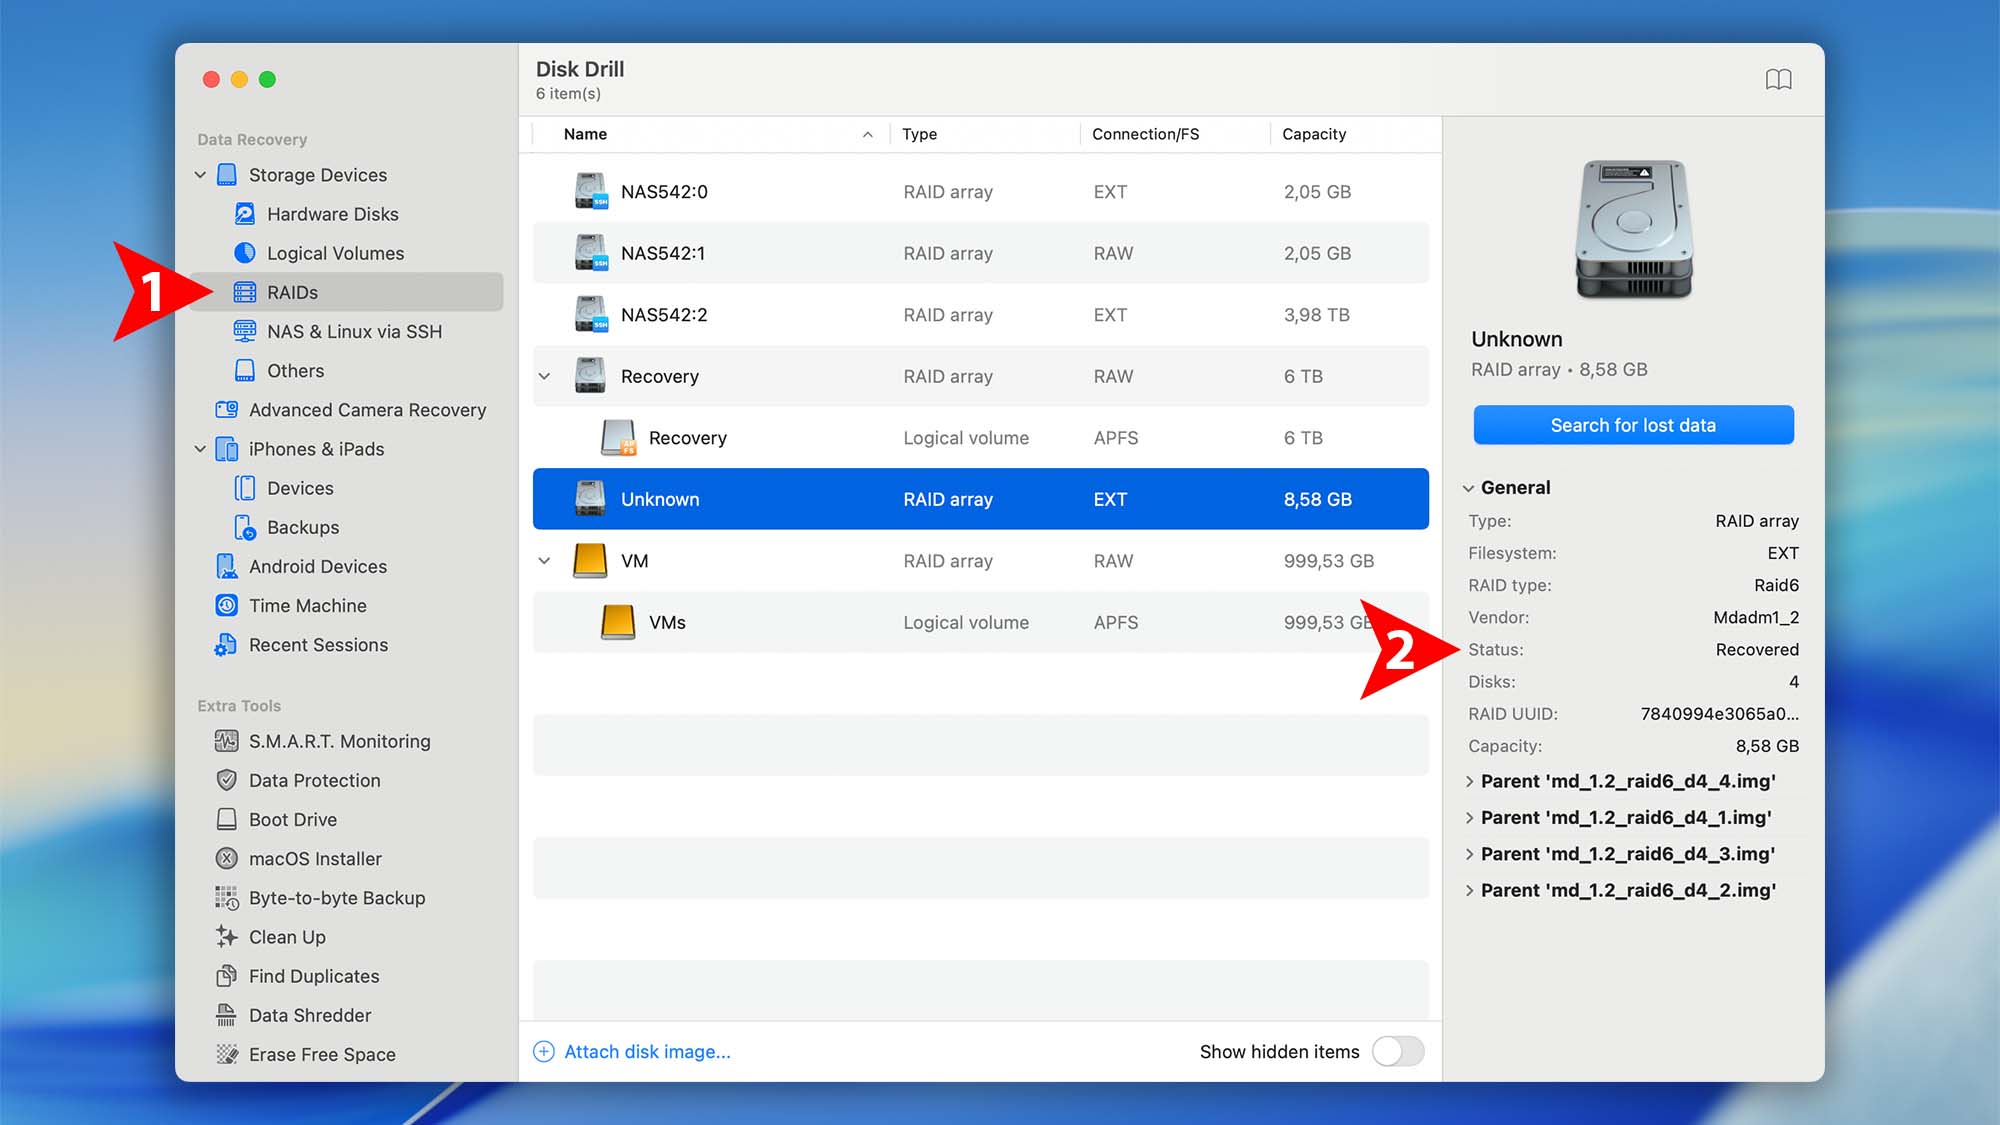Select the Others disk icon
The image size is (2000, 1125).
tap(245, 371)
